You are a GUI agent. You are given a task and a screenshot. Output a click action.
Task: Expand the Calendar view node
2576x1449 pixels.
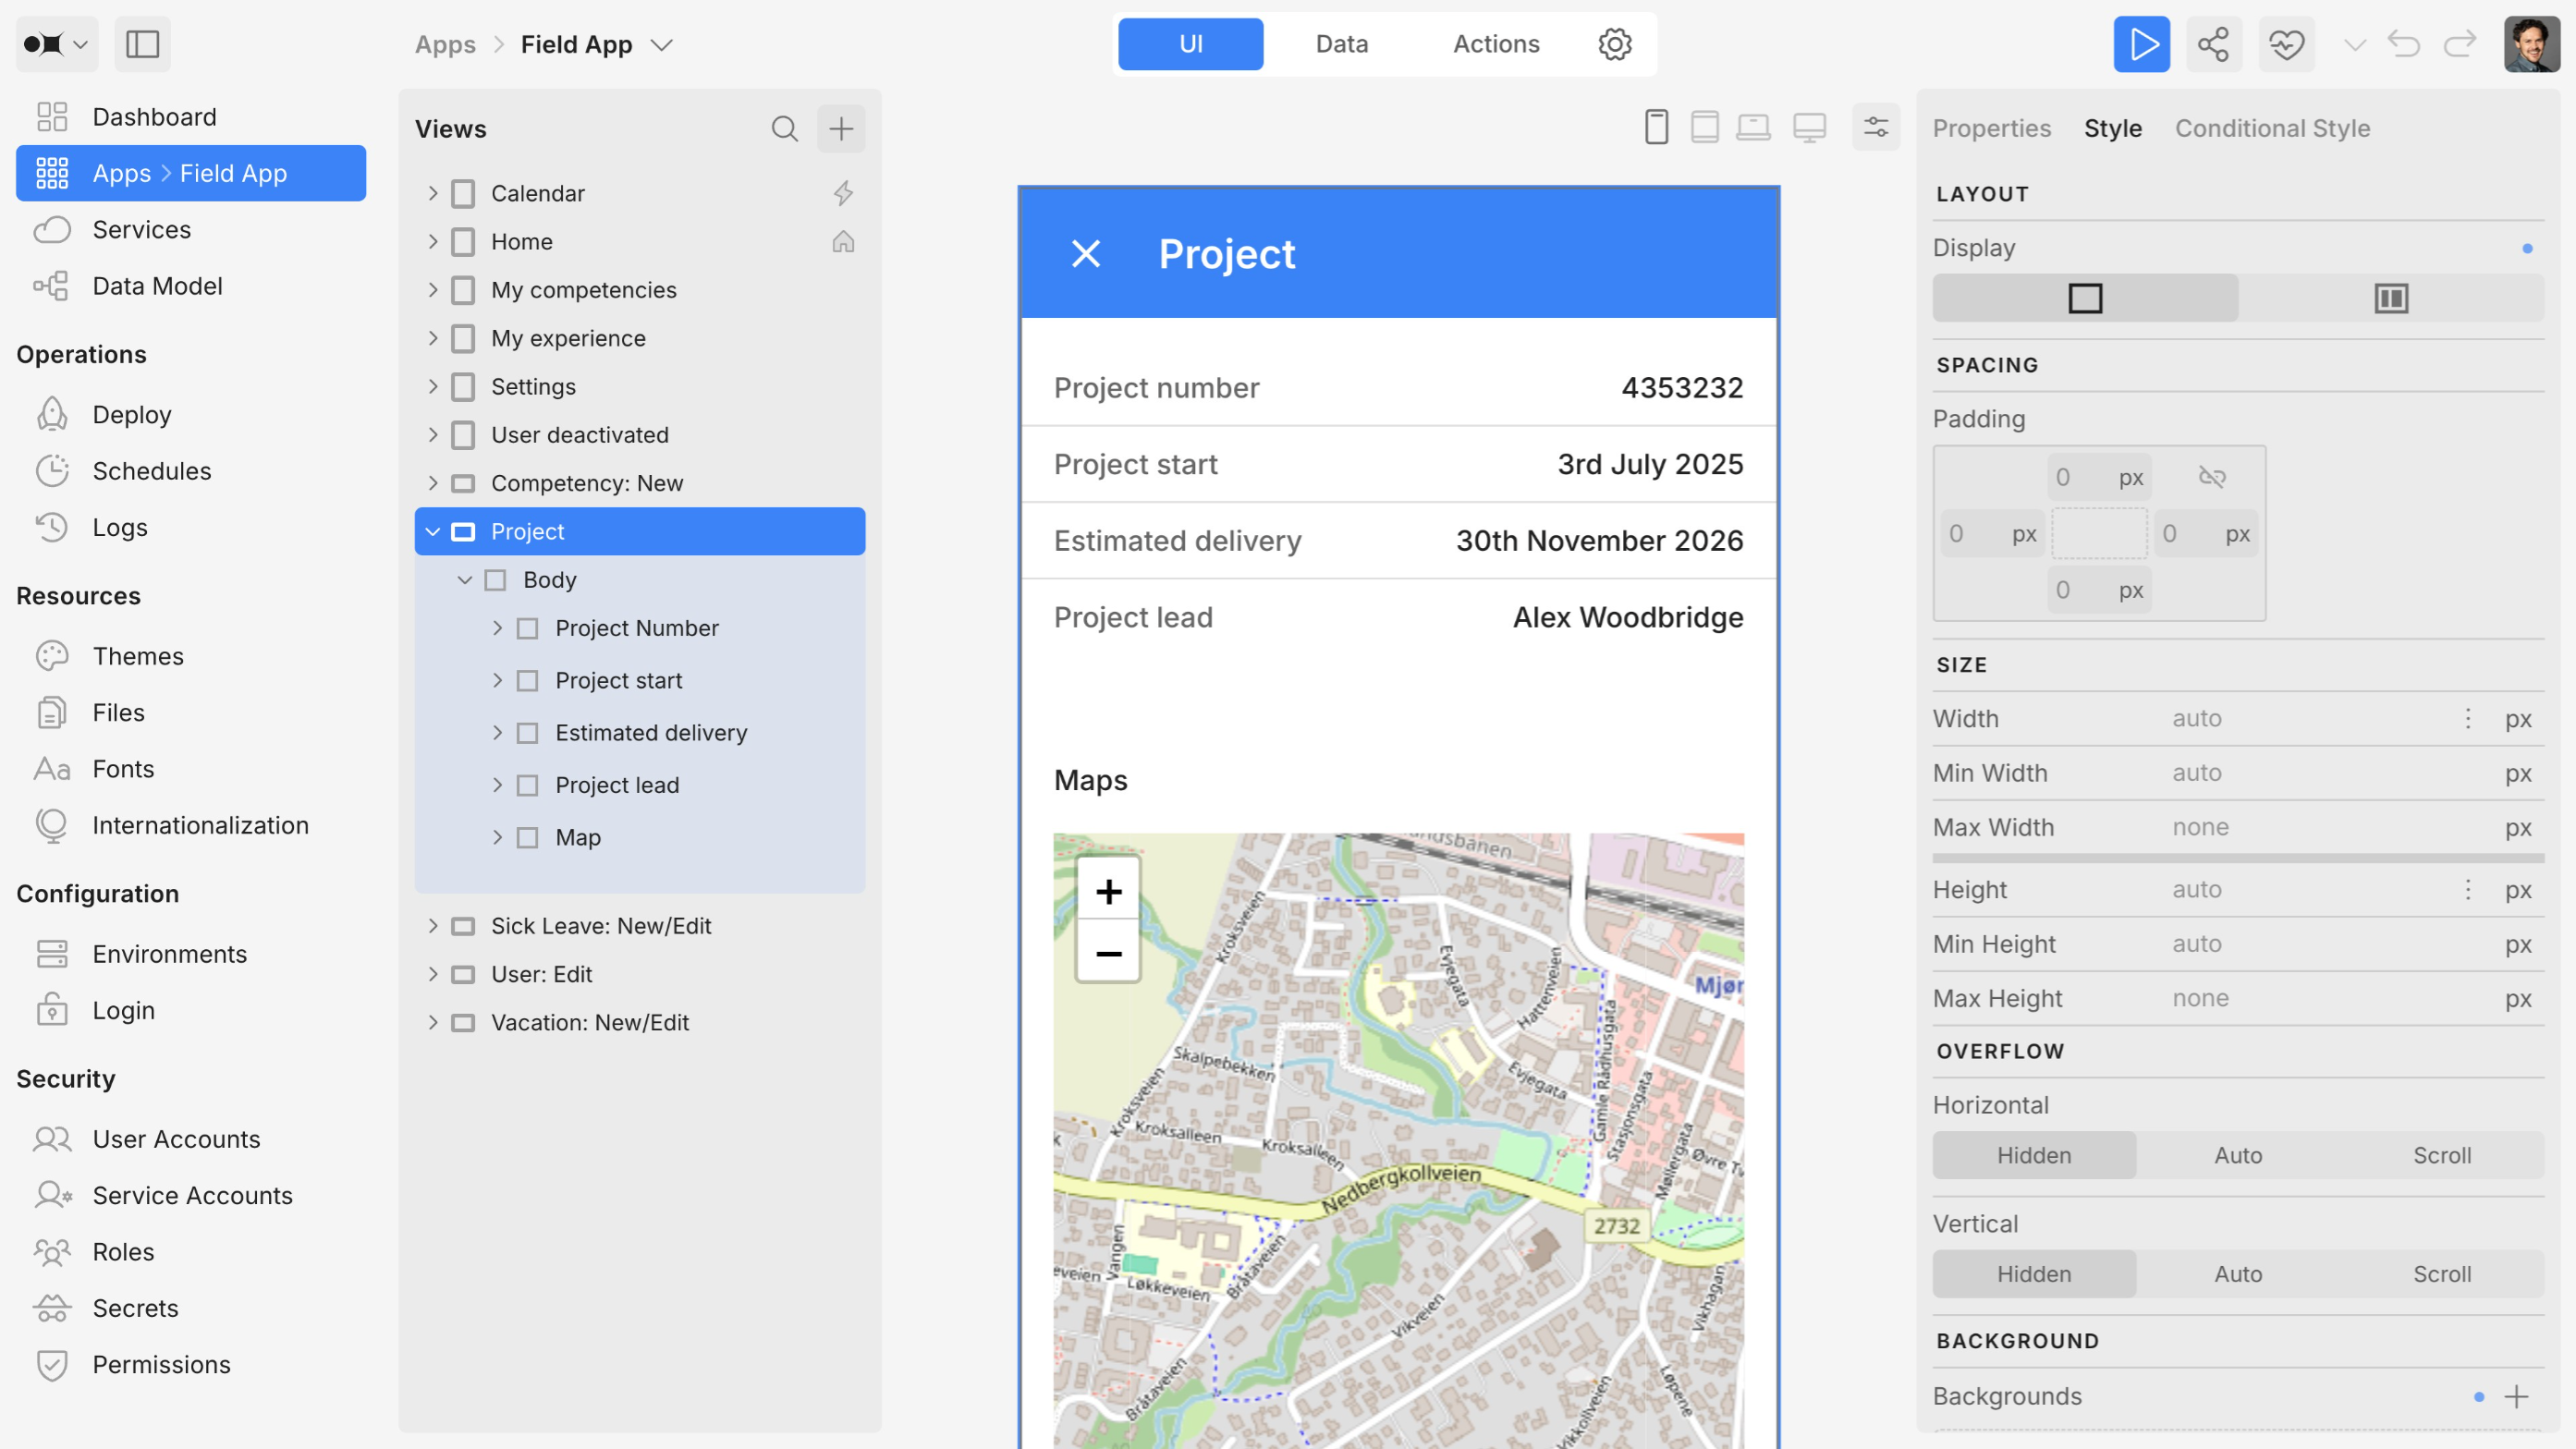(433, 193)
